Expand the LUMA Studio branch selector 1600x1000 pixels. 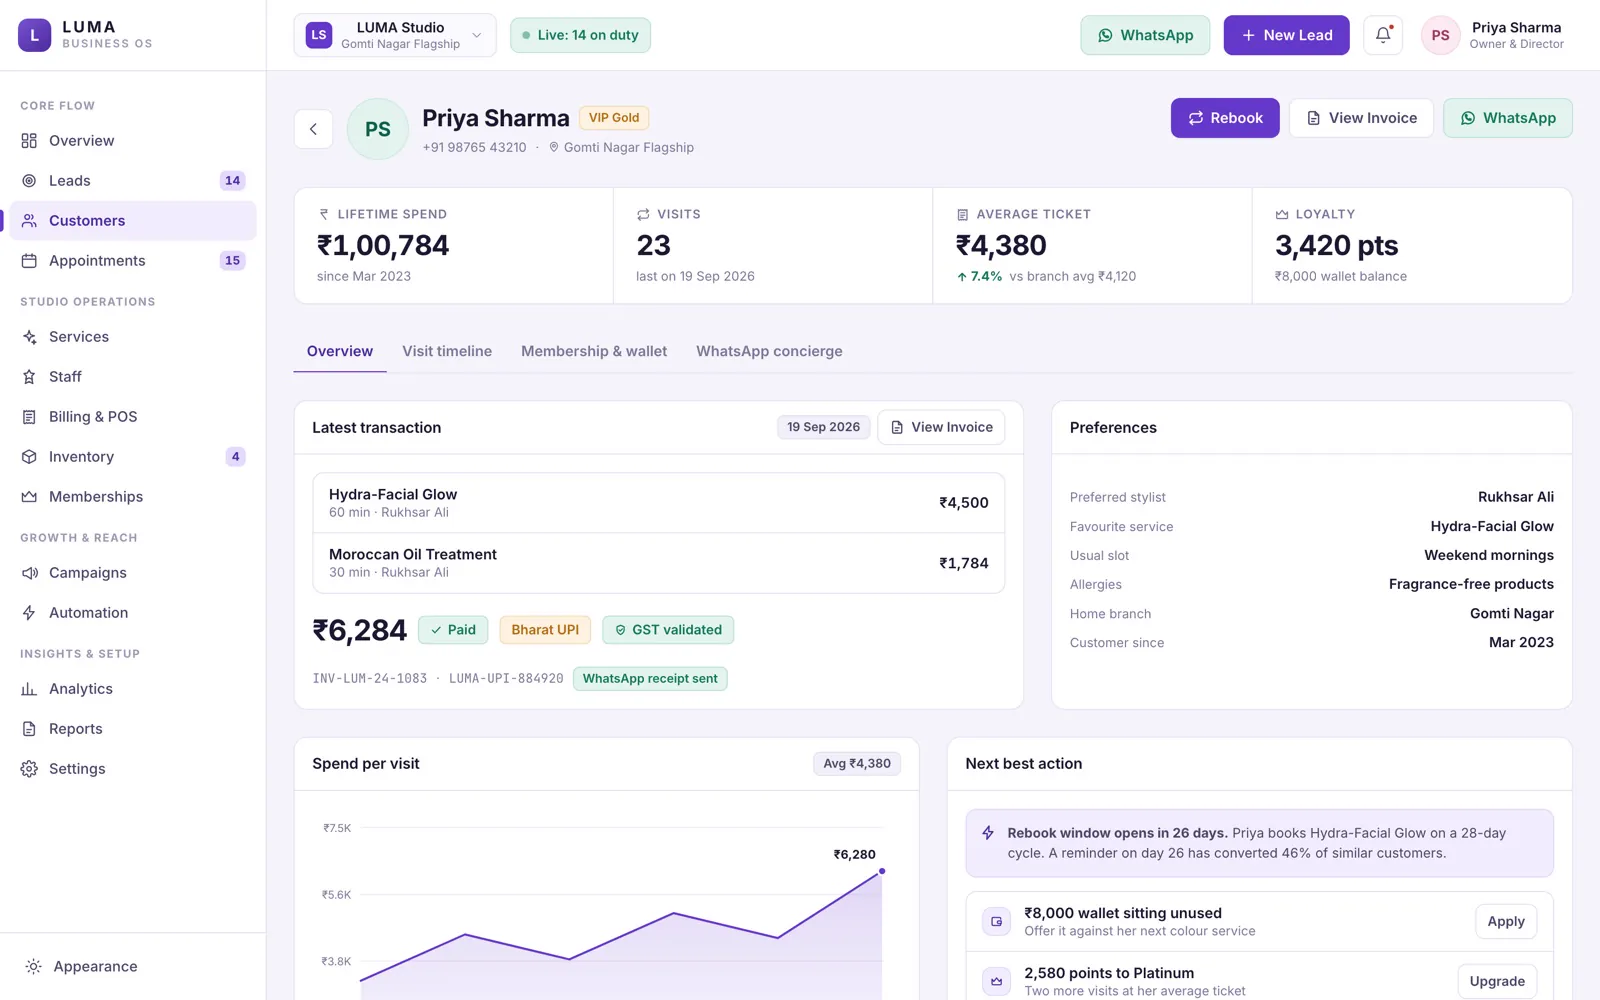(x=395, y=35)
